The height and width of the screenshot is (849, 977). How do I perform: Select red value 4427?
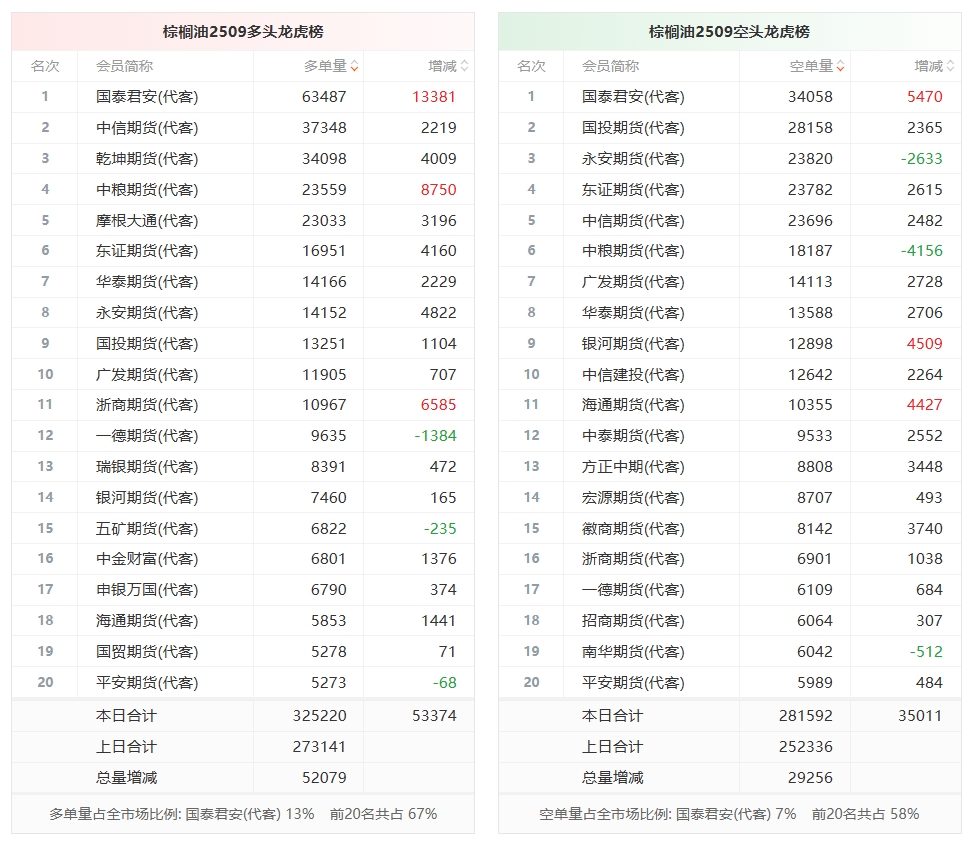tap(925, 405)
